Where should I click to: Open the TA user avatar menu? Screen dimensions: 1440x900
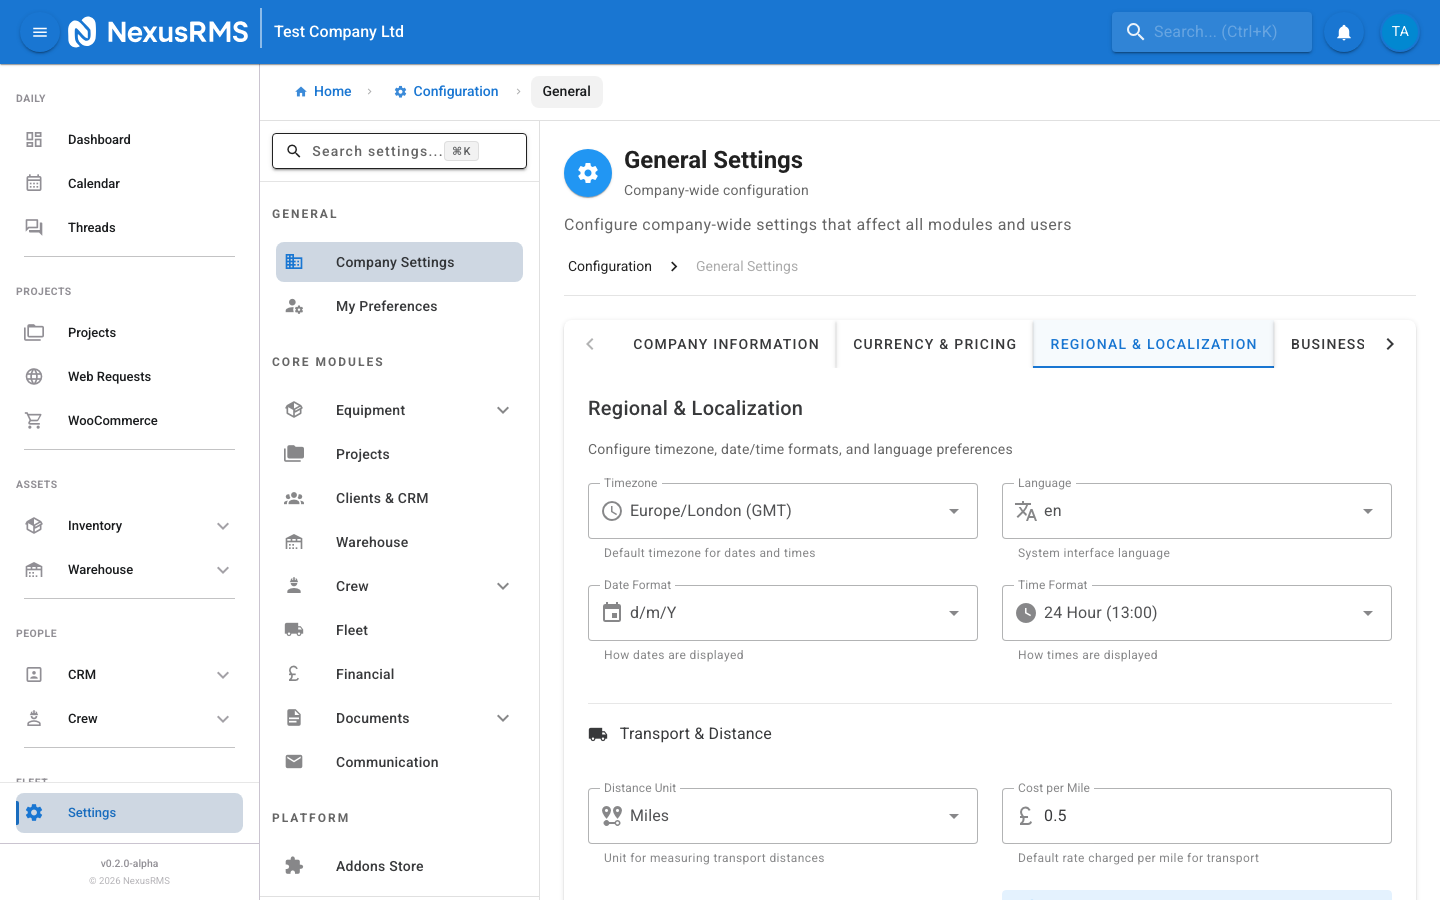click(x=1400, y=31)
